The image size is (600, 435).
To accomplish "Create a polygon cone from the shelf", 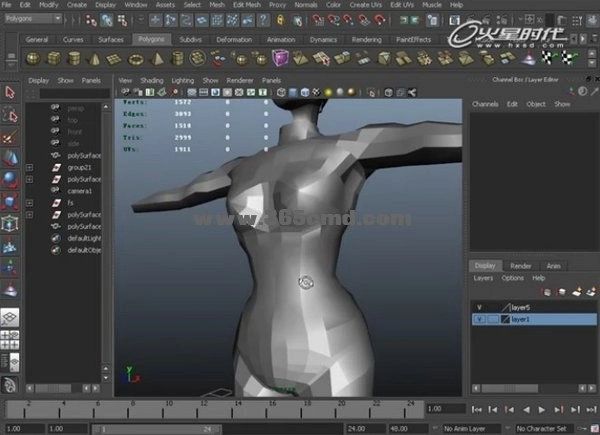I will point(96,57).
